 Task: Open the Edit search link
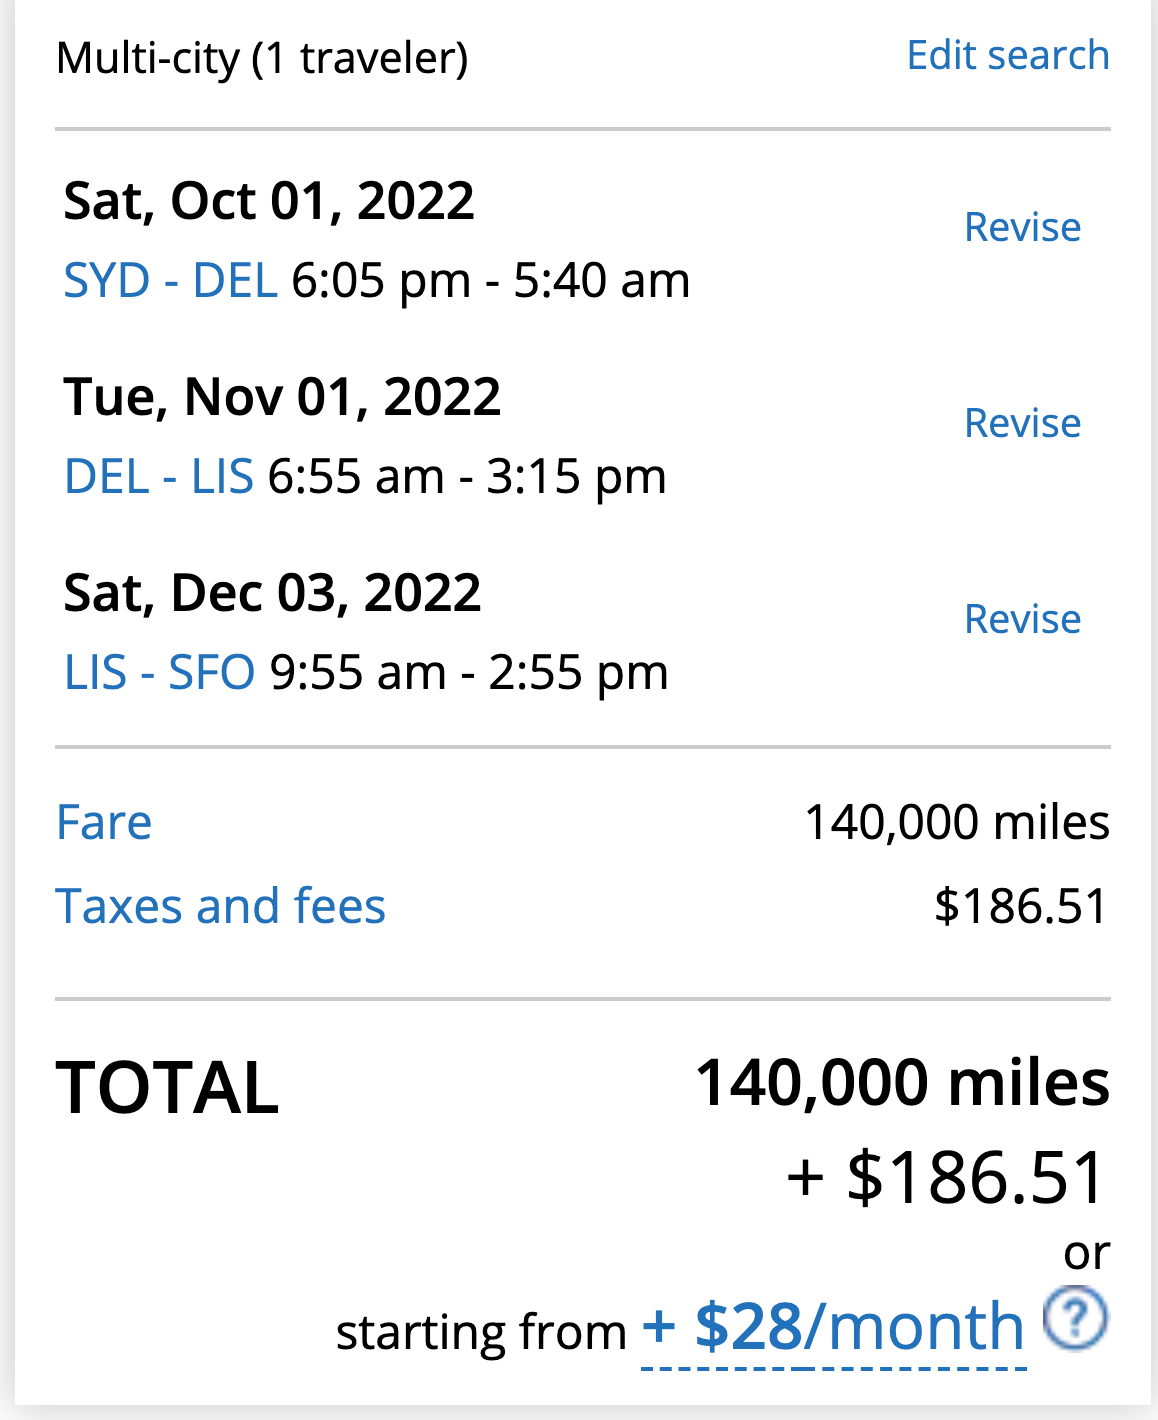[1007, 55]
